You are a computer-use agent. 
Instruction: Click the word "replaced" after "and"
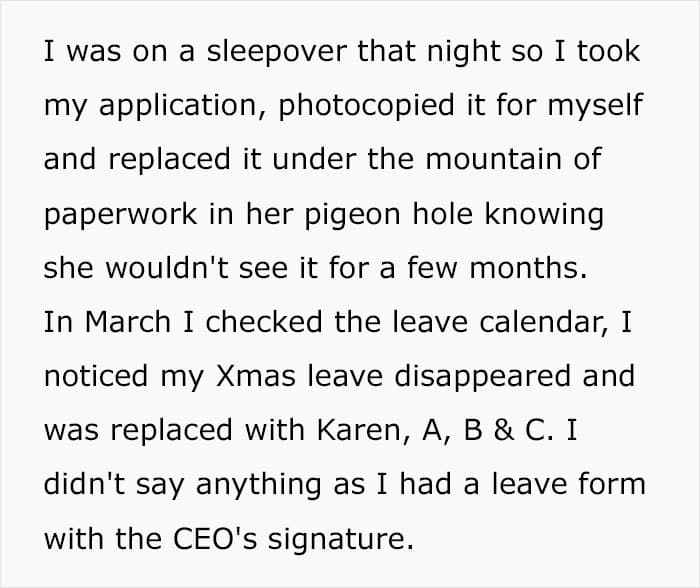[x=169, y=159]
